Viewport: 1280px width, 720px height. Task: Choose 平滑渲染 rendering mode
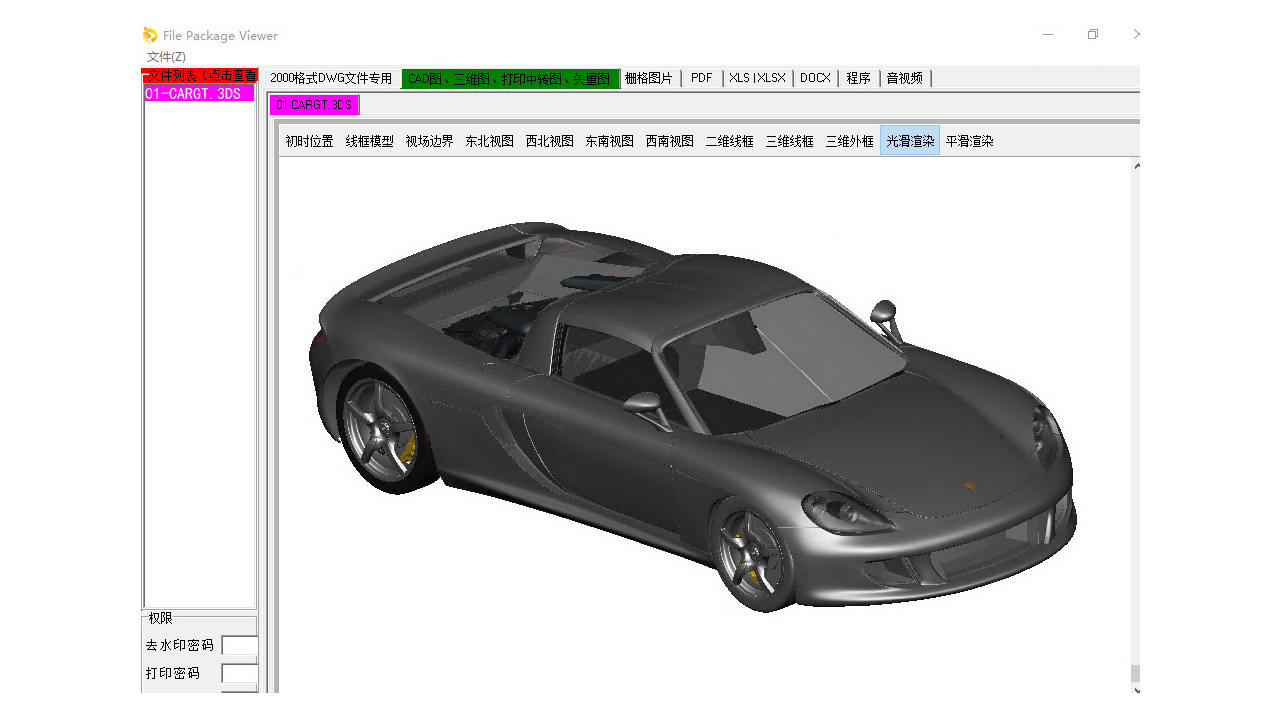click(970, 141)
